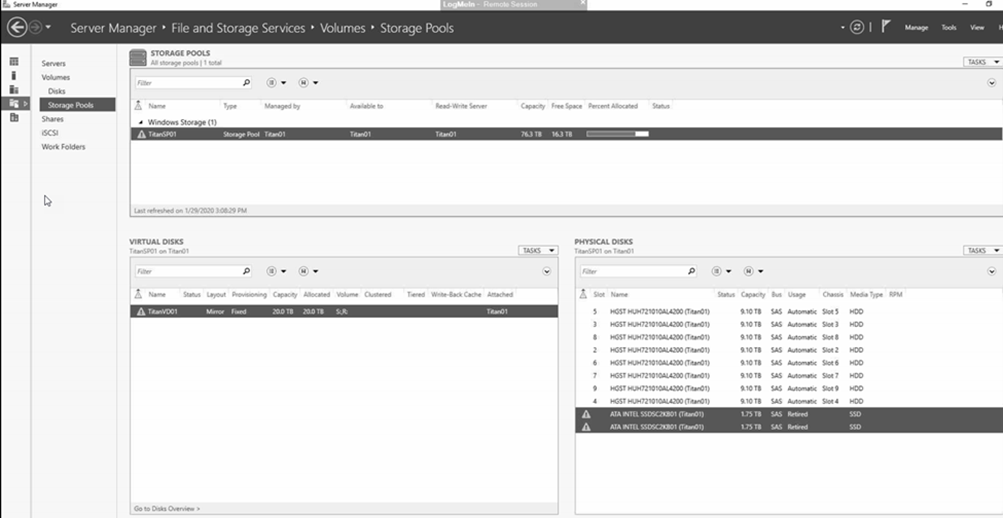The height and width of the screenshot is (518, 1003).
Task: Sort virtual disks by Layout column
Action: pos(216,295)
